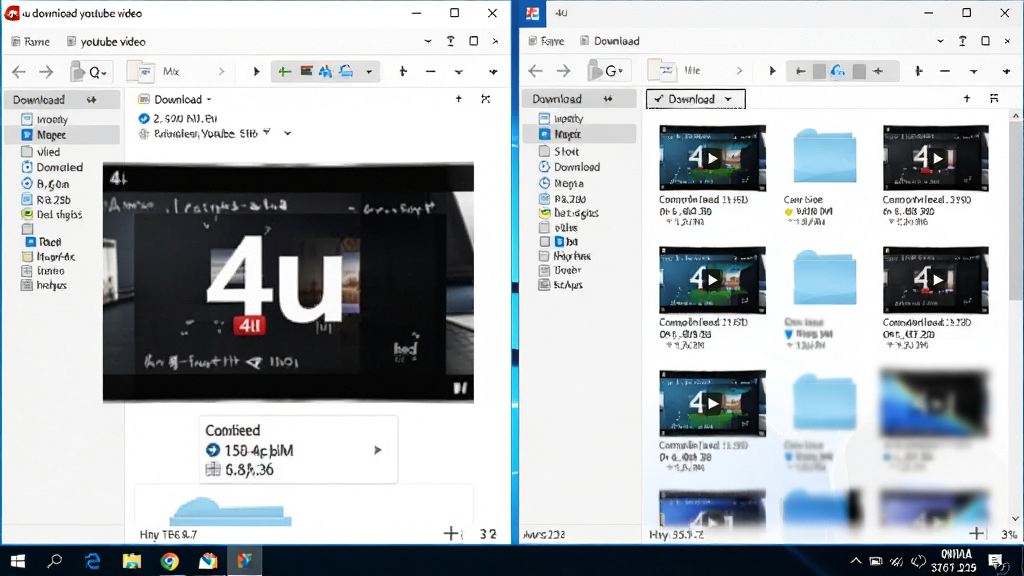The width and height of the screenshot is (1024, 576).
Task: Click the 2,590 MJ.Eu line in left window
Action: 178,118
